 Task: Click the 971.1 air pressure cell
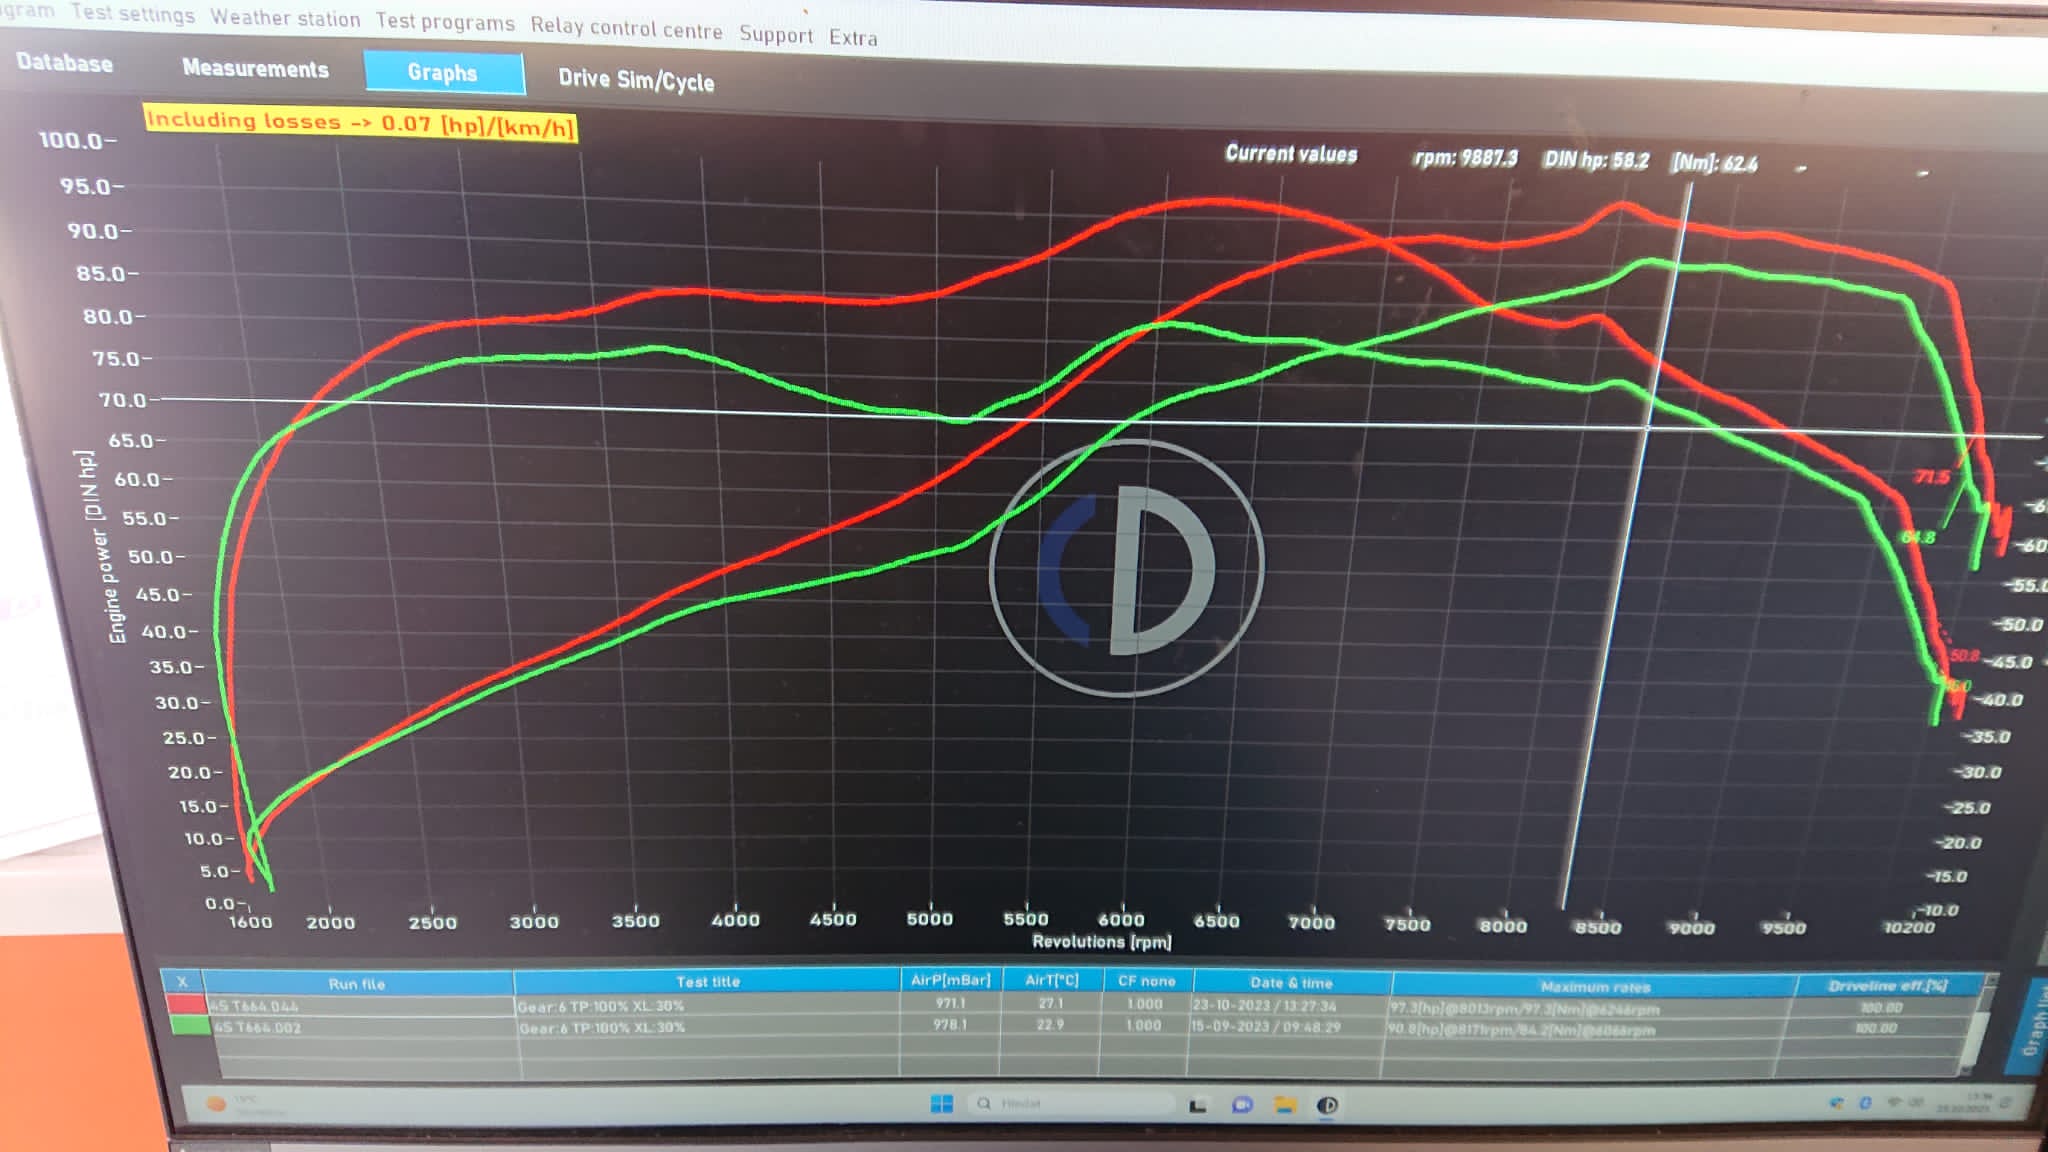[x=950, y=1002]
